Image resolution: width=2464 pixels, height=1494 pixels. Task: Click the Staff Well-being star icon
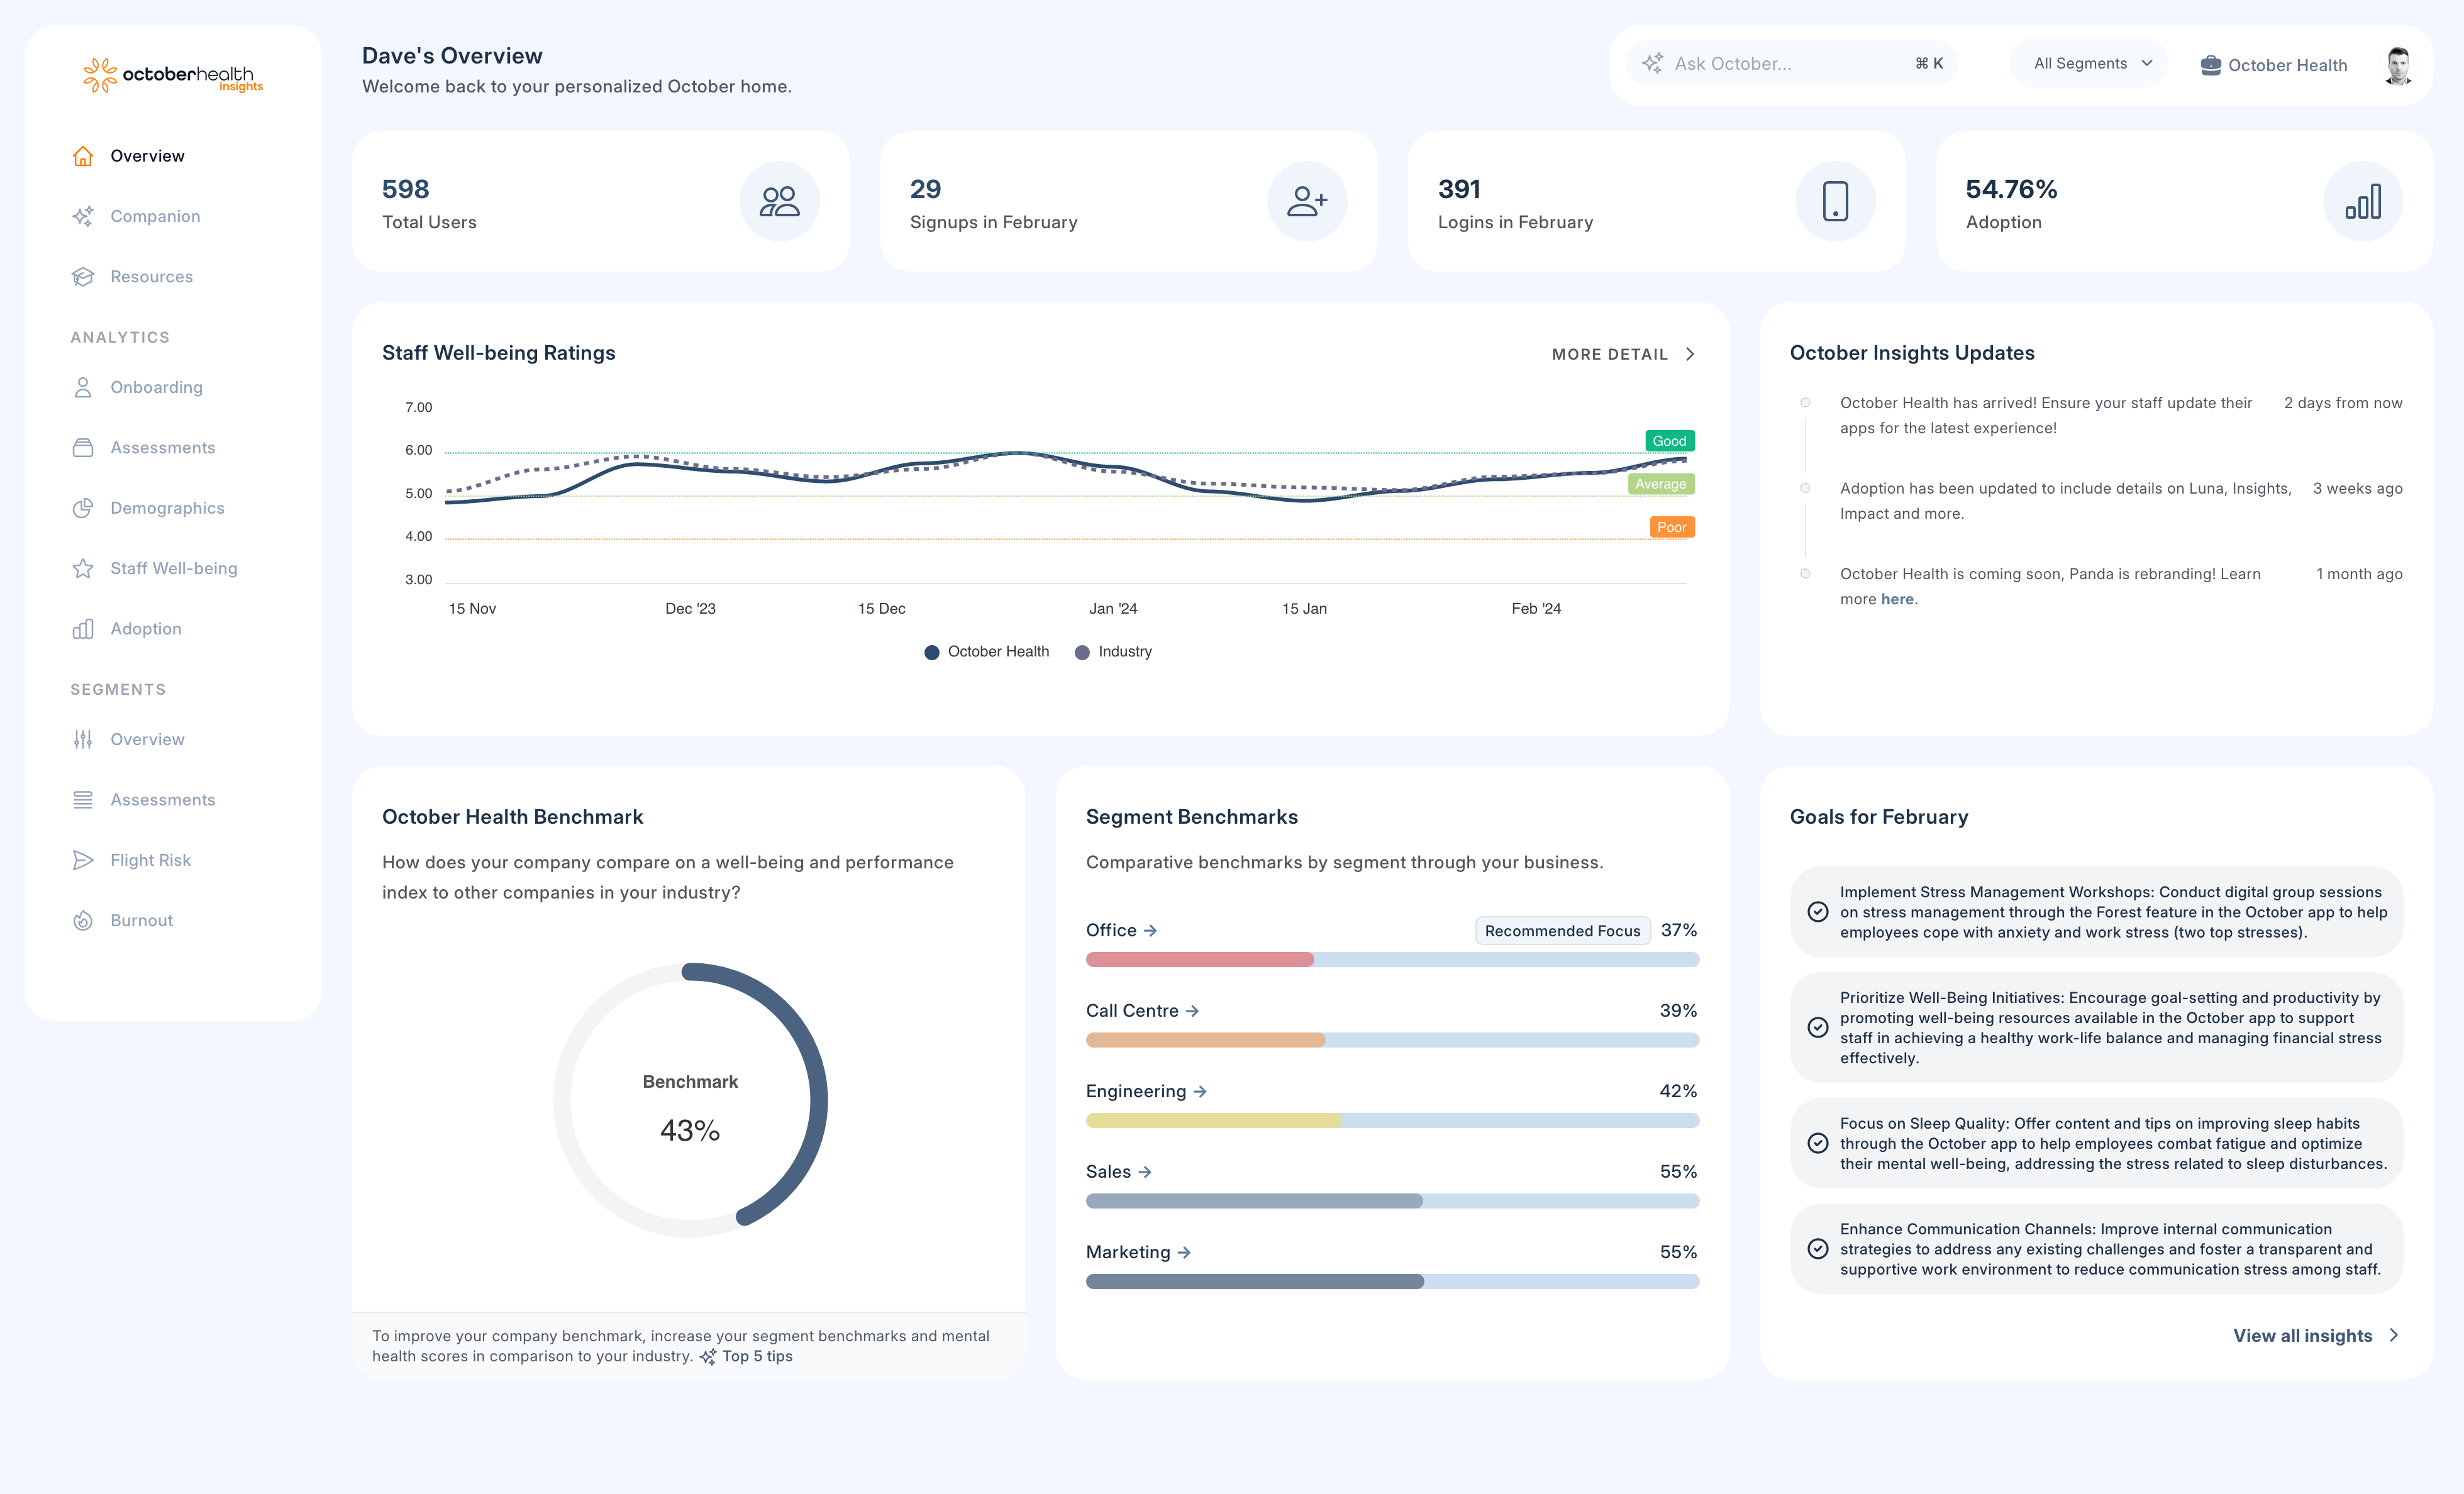[83, 568]
